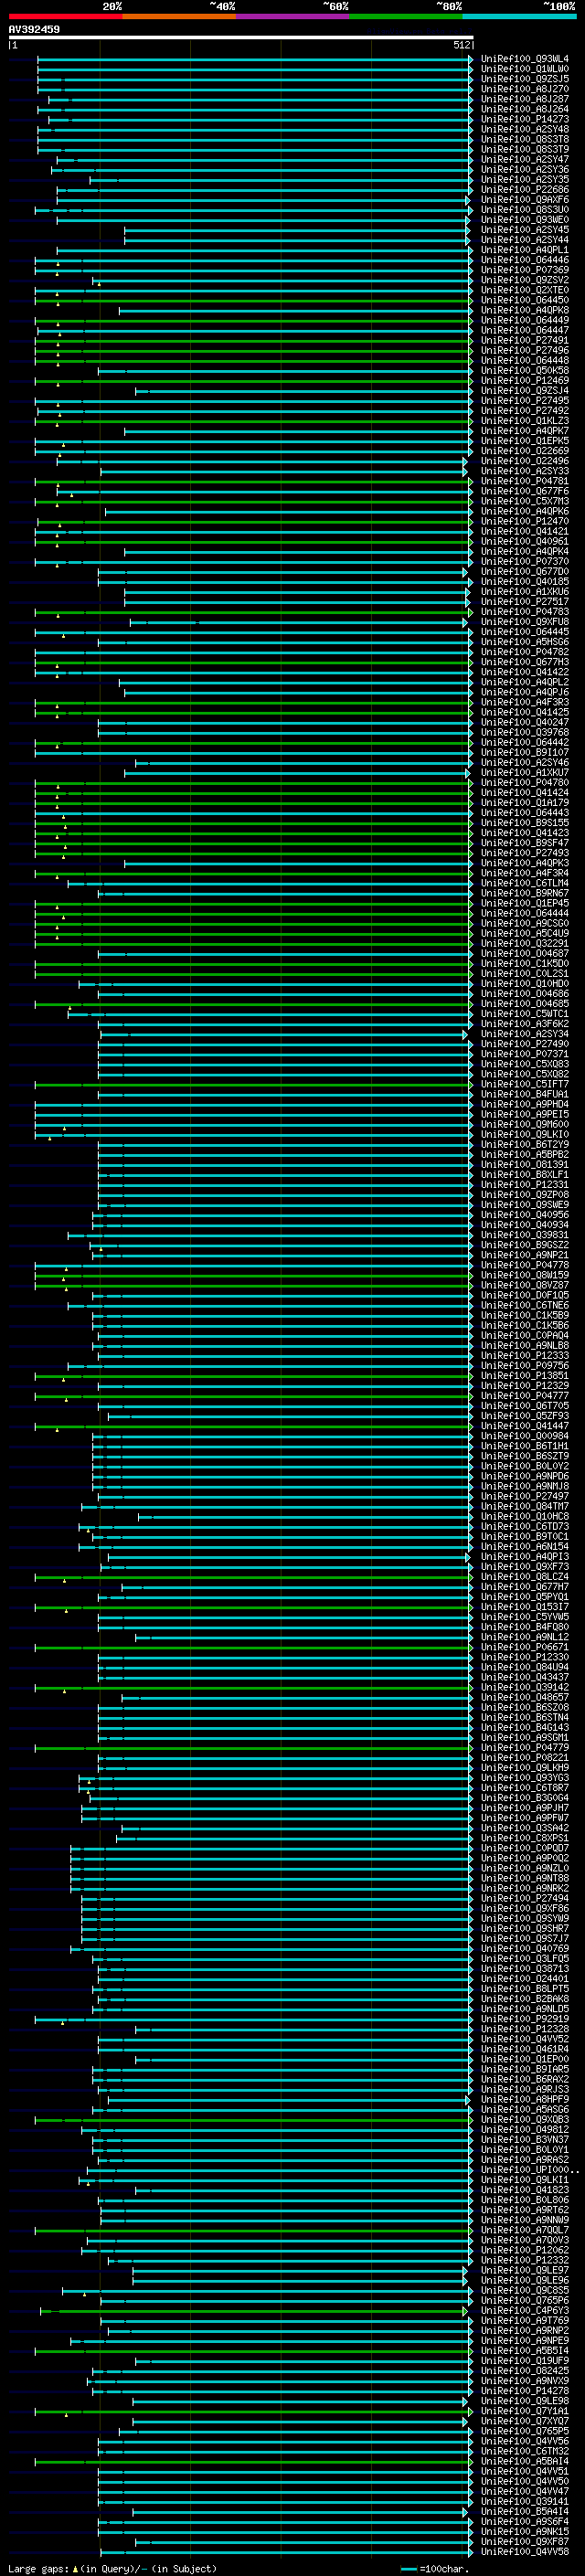The image size is (585, 2576).
Task: Open hit UniRef100_A8J270
Action: (525, 89)
